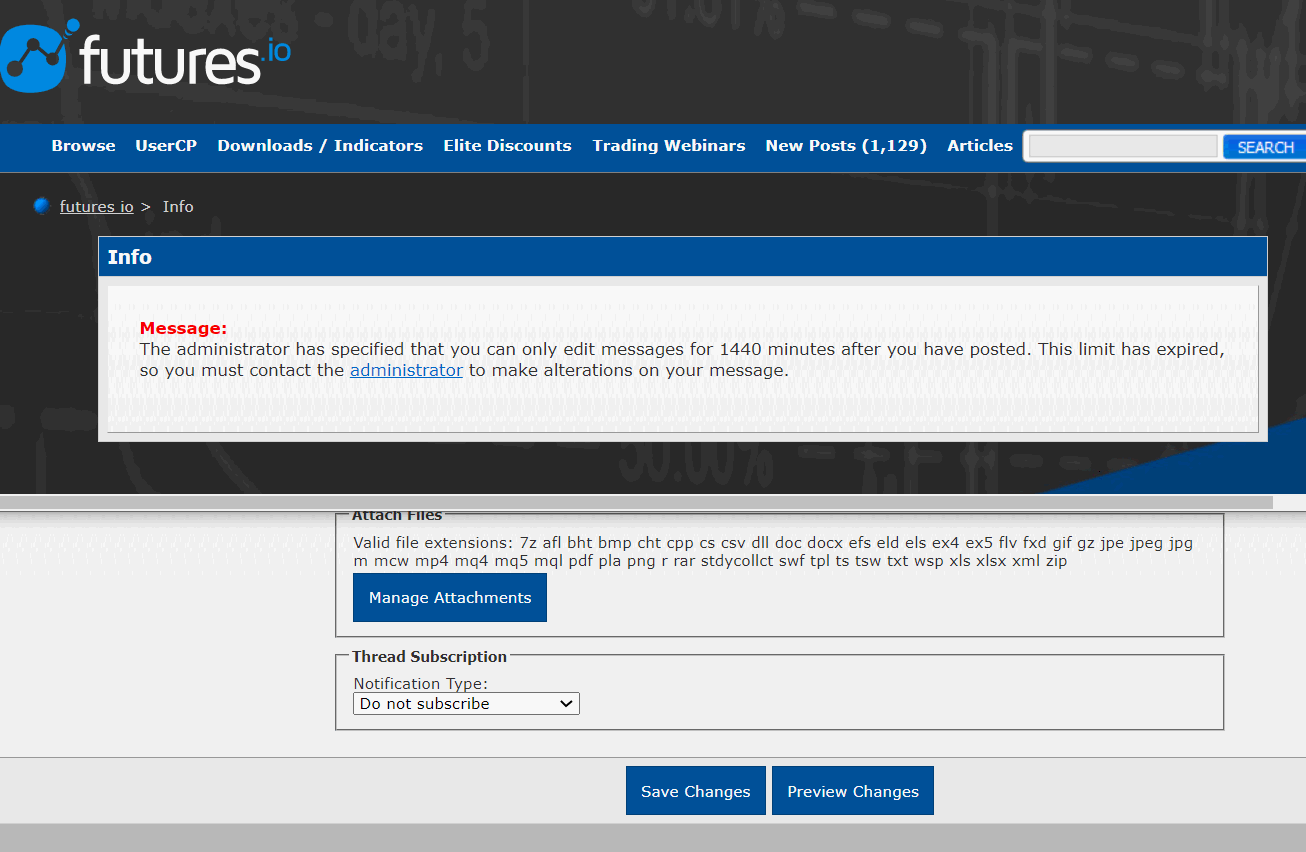Viewport: 1306px width, 852px height.
Task: Click the red Message: label
Action: [x=183, y=328]
